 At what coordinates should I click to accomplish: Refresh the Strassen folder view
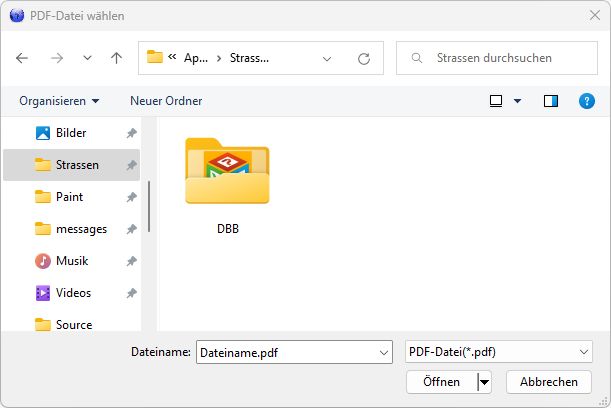coord(364,58)
